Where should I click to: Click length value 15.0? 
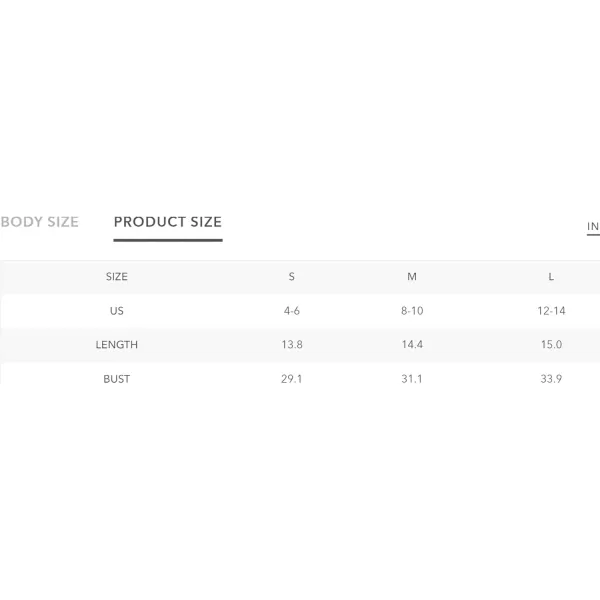tap(551, 345)
